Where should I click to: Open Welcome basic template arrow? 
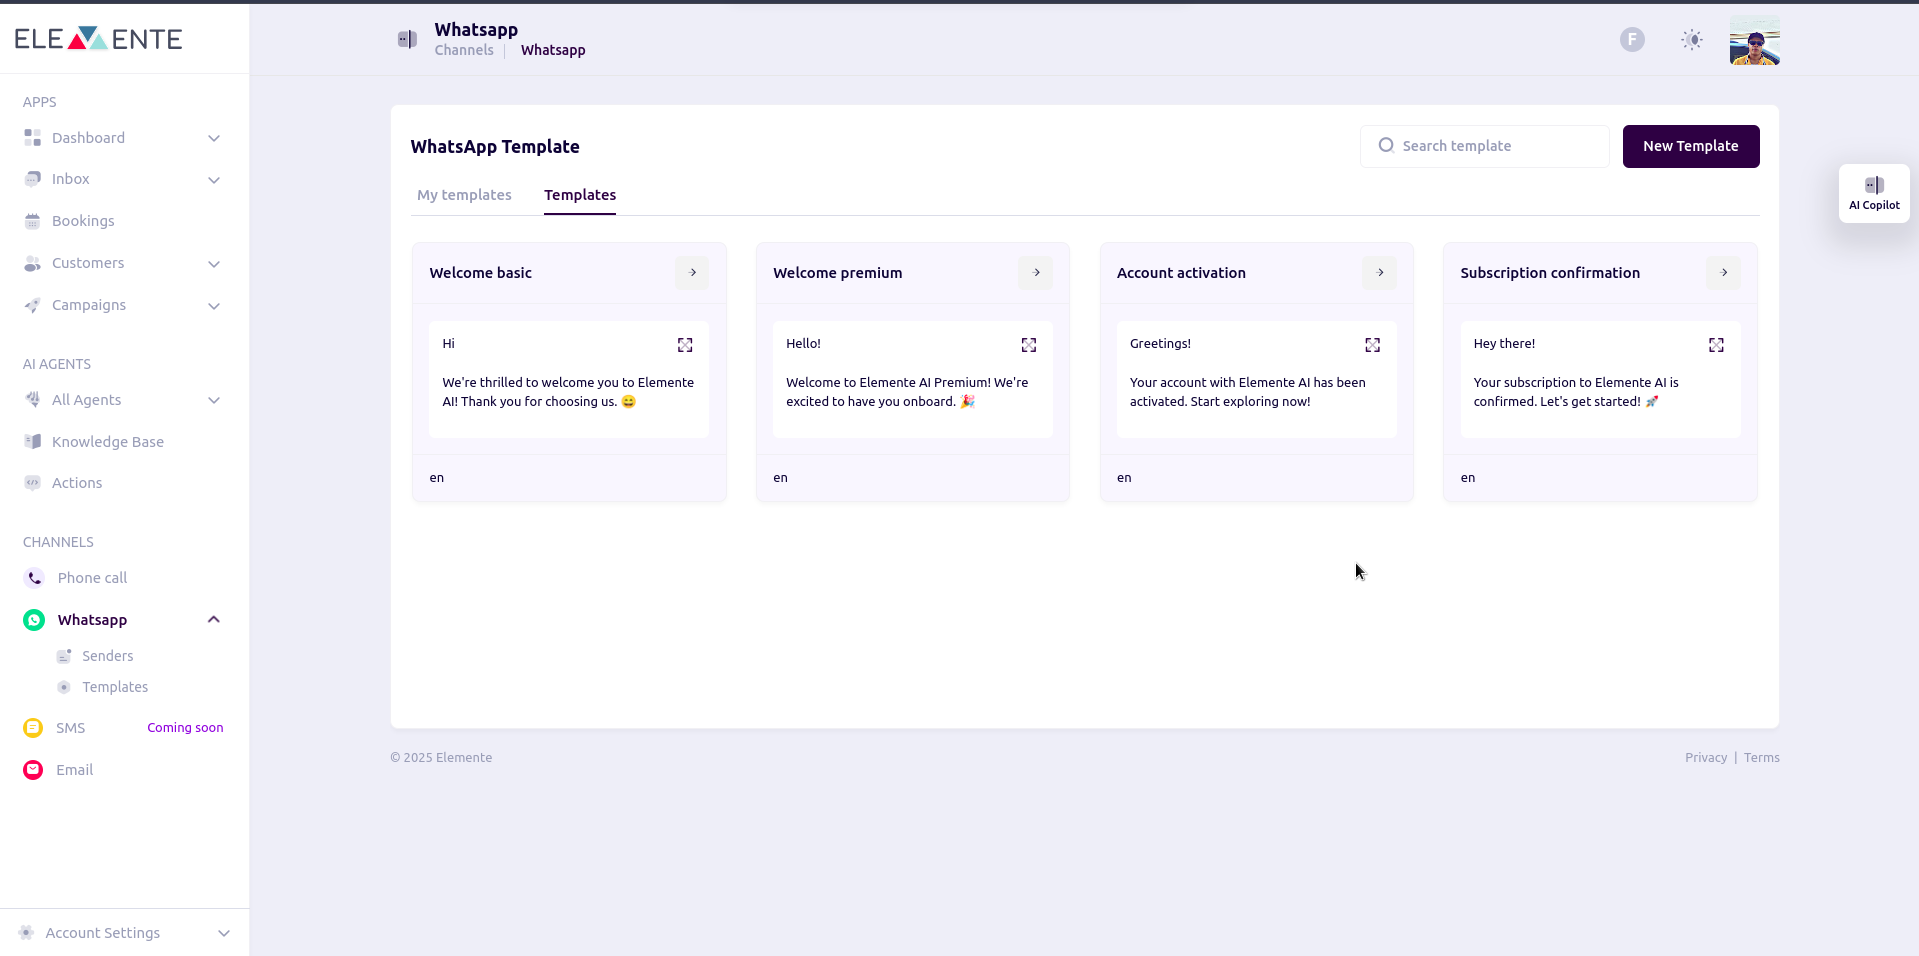pos(692,272)
